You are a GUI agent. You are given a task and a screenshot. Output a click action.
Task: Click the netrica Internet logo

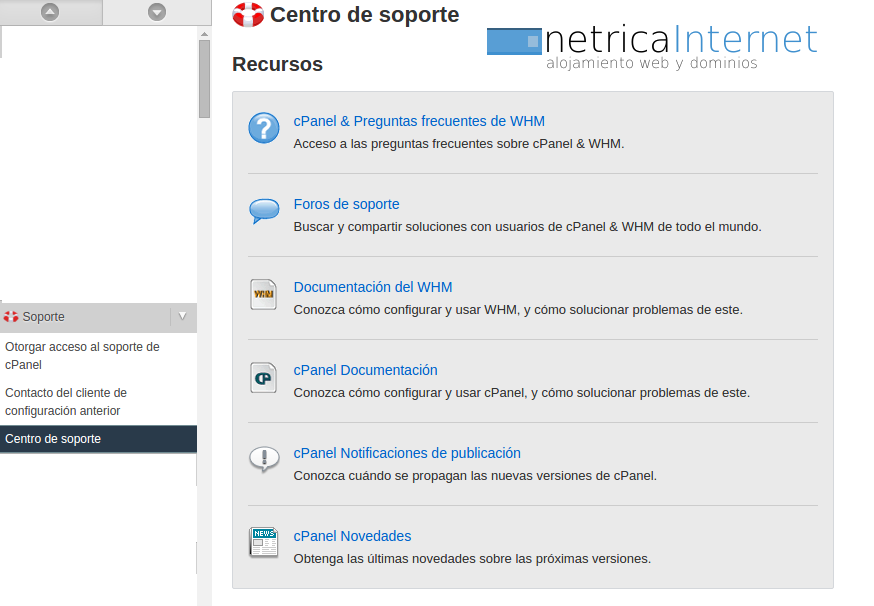tap(652, 46)
